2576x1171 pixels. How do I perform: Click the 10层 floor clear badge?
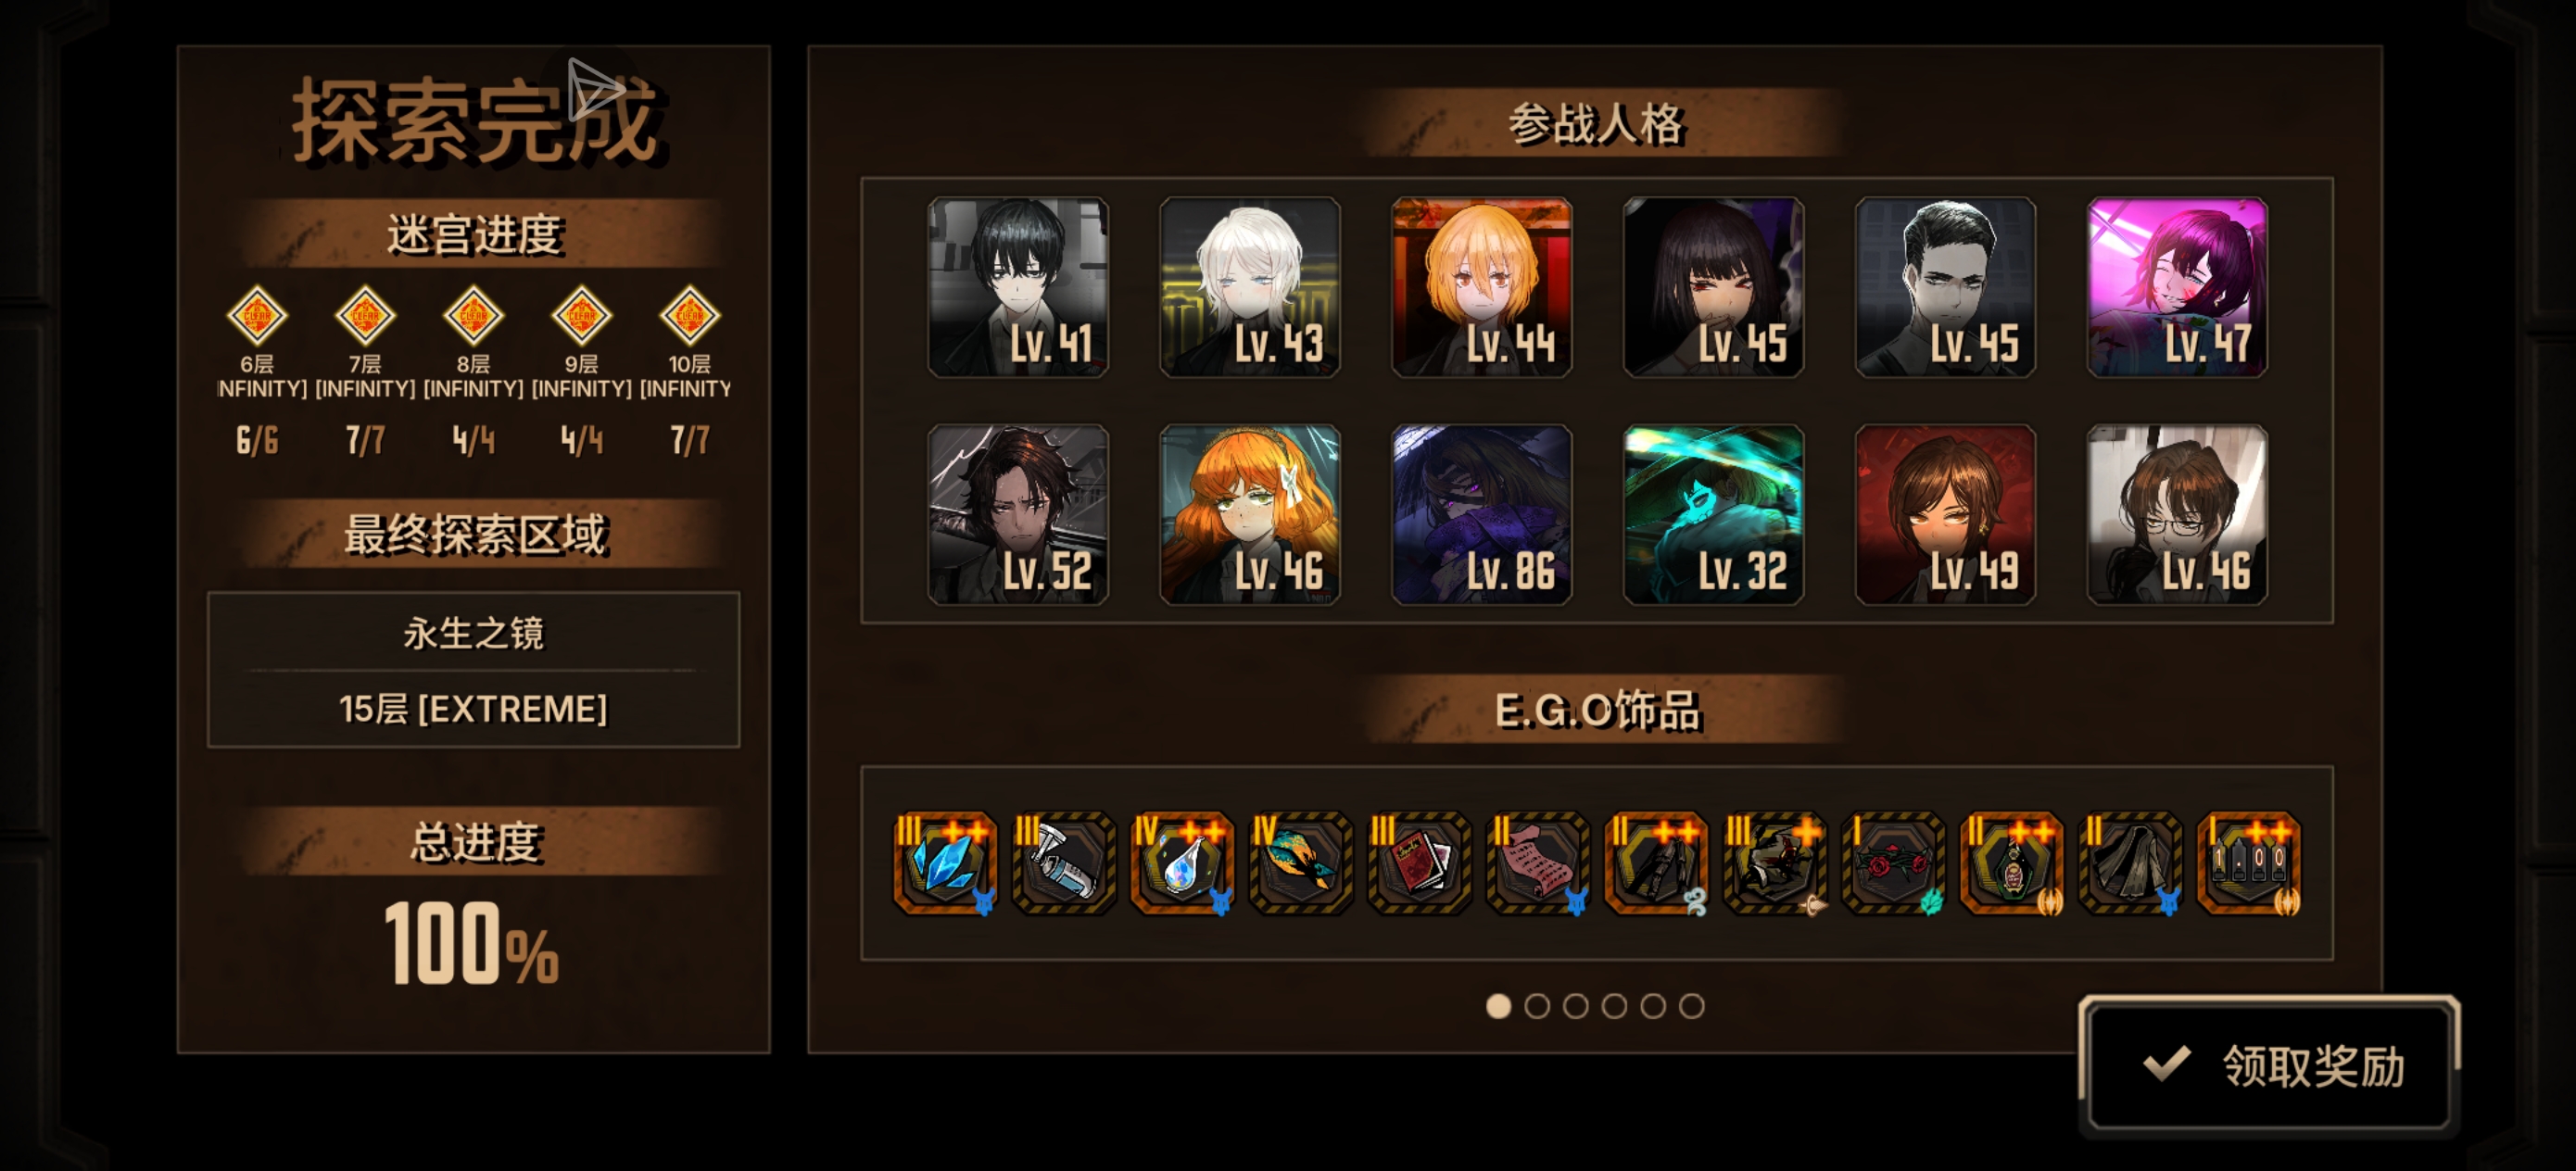(689, 316)
